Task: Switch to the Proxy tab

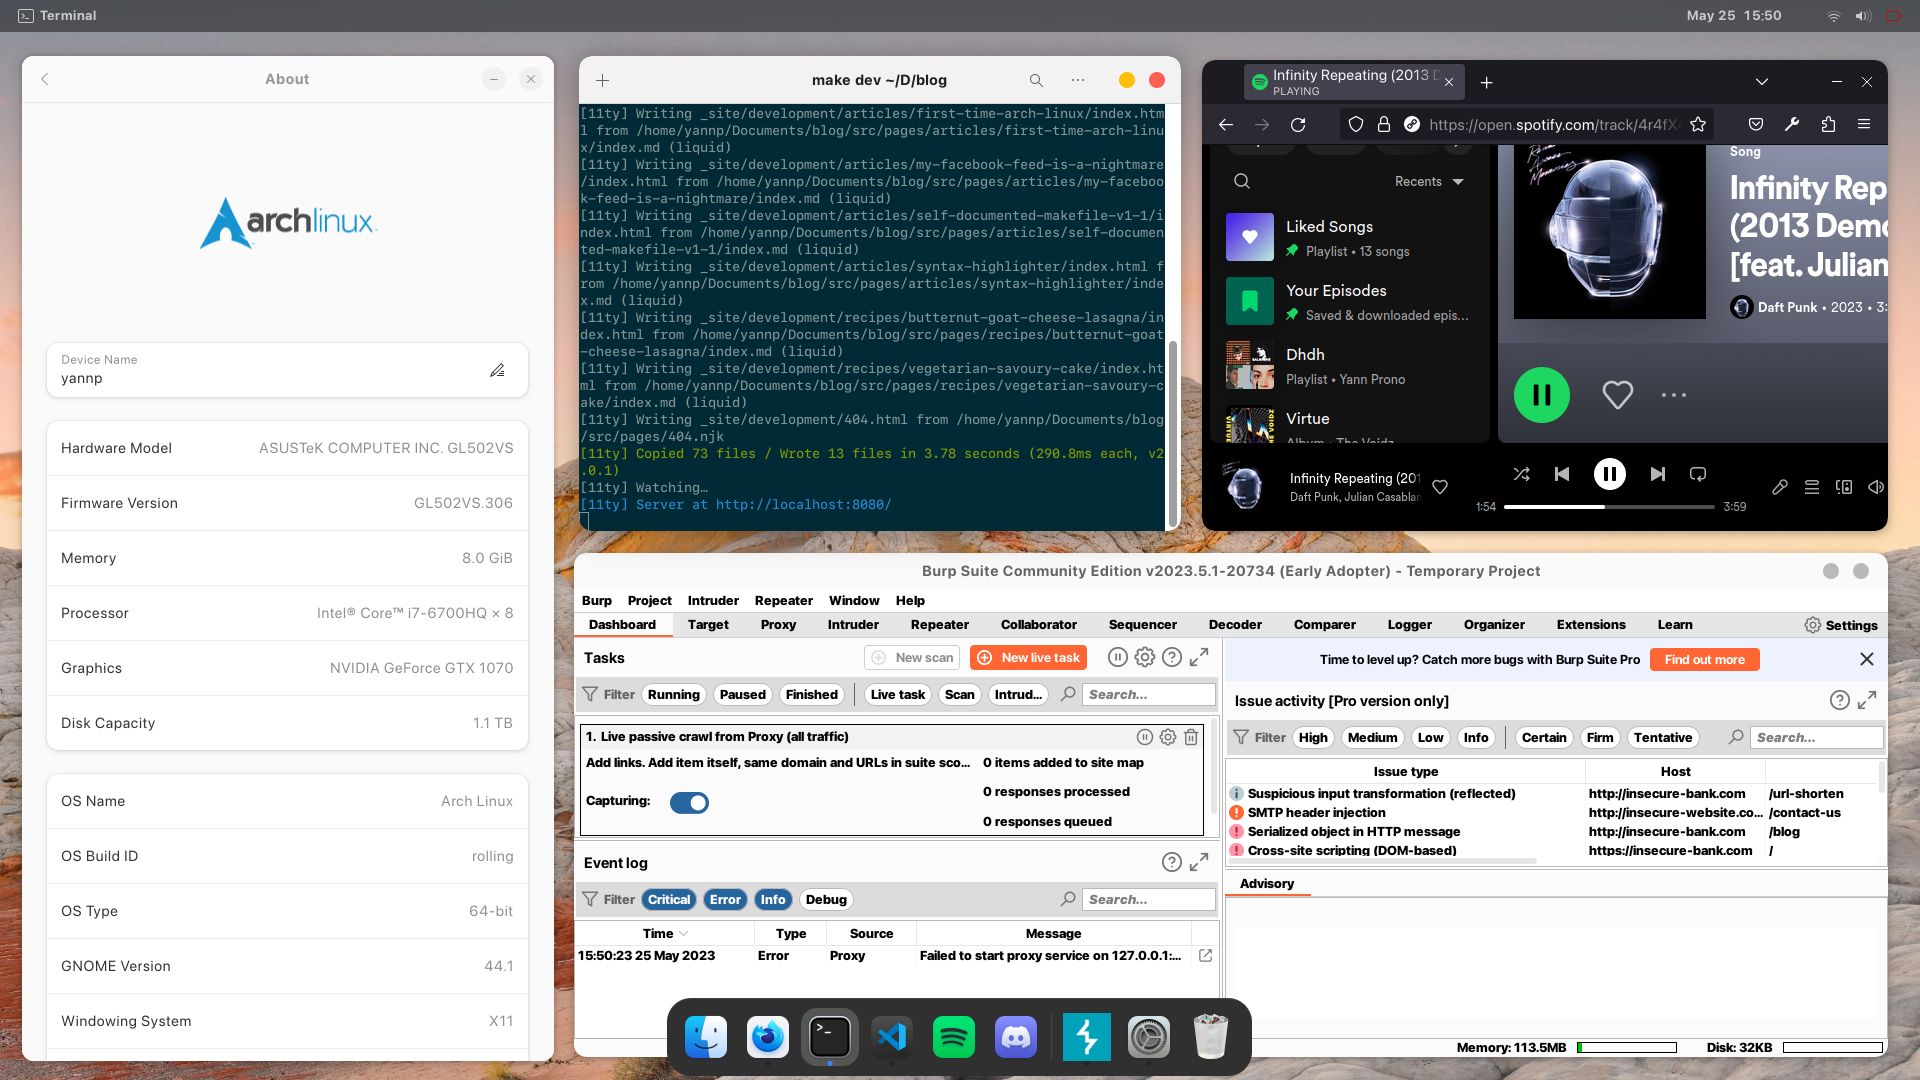Action: (x=778, y=624)
